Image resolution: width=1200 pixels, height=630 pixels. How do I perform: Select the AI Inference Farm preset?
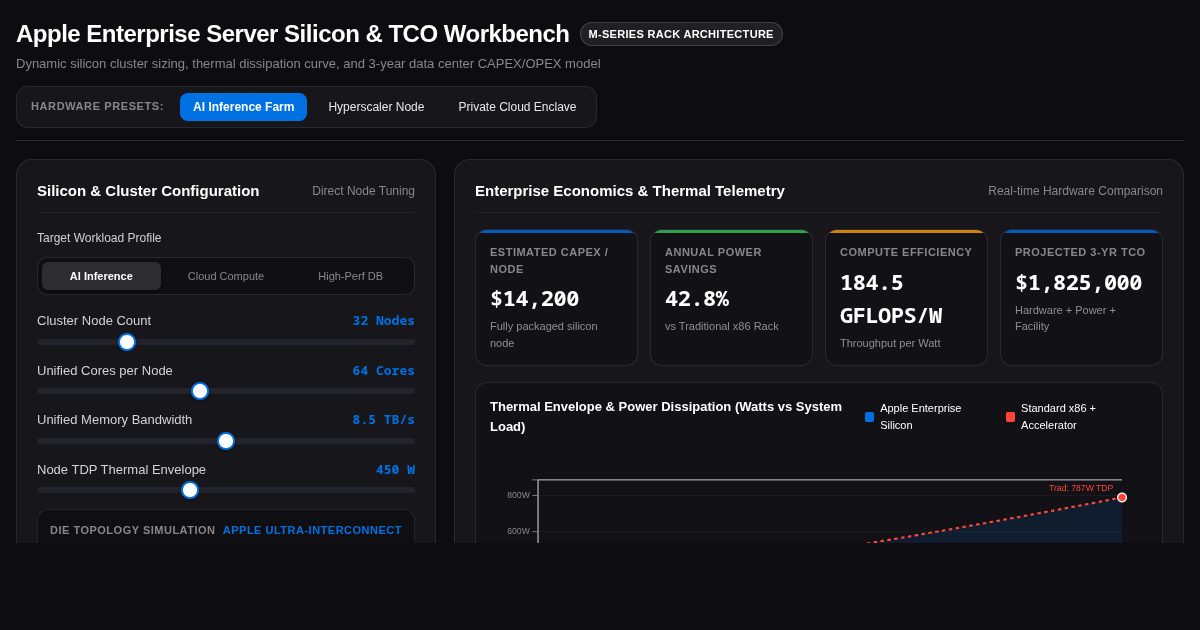(x=243, y=107)
